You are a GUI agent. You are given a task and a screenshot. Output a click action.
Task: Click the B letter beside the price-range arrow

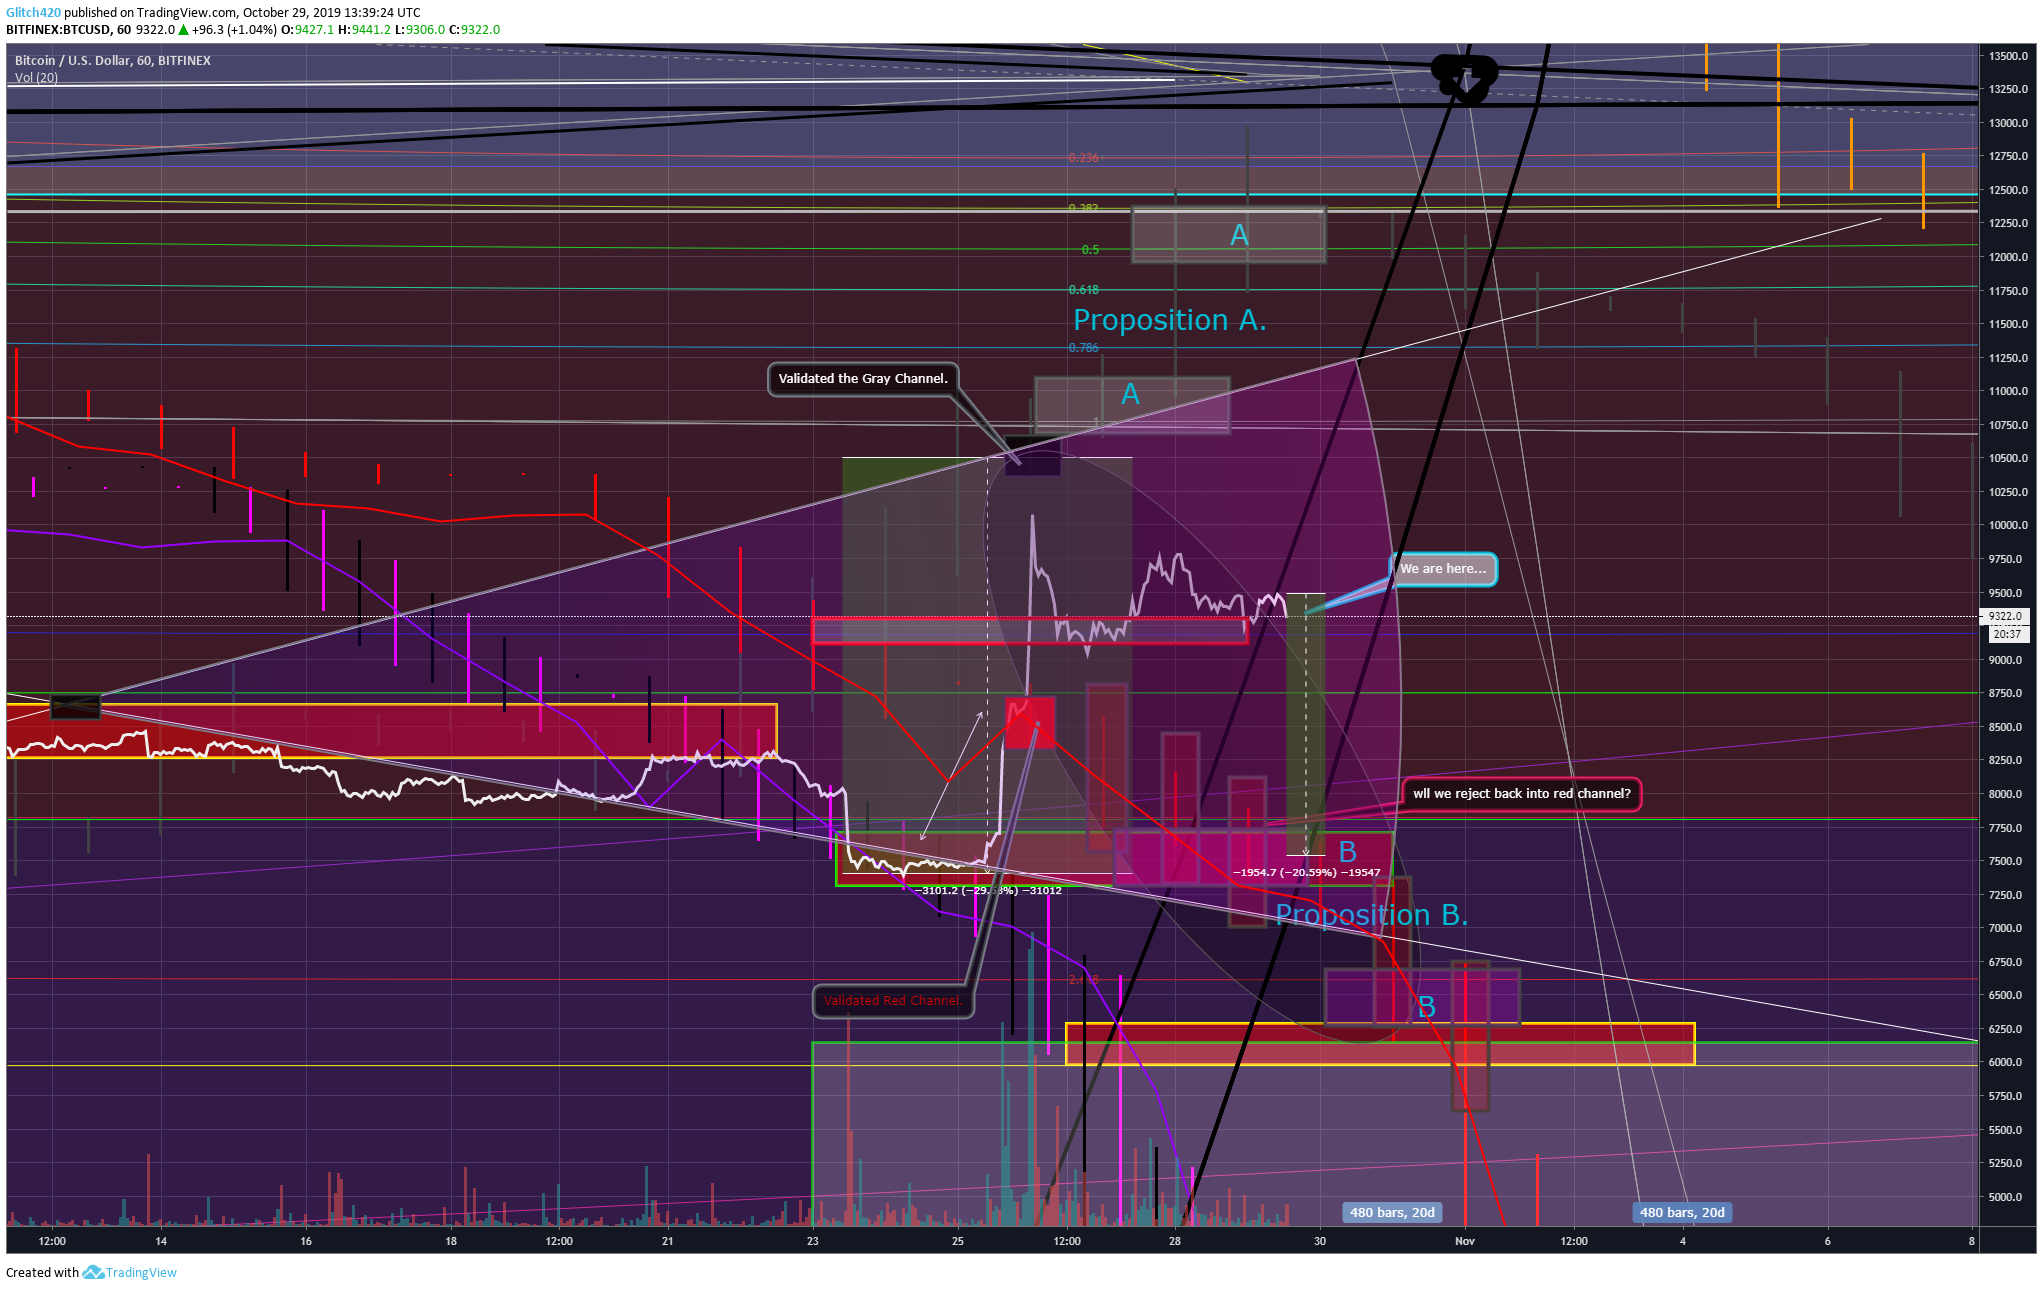pos(1347,852)
